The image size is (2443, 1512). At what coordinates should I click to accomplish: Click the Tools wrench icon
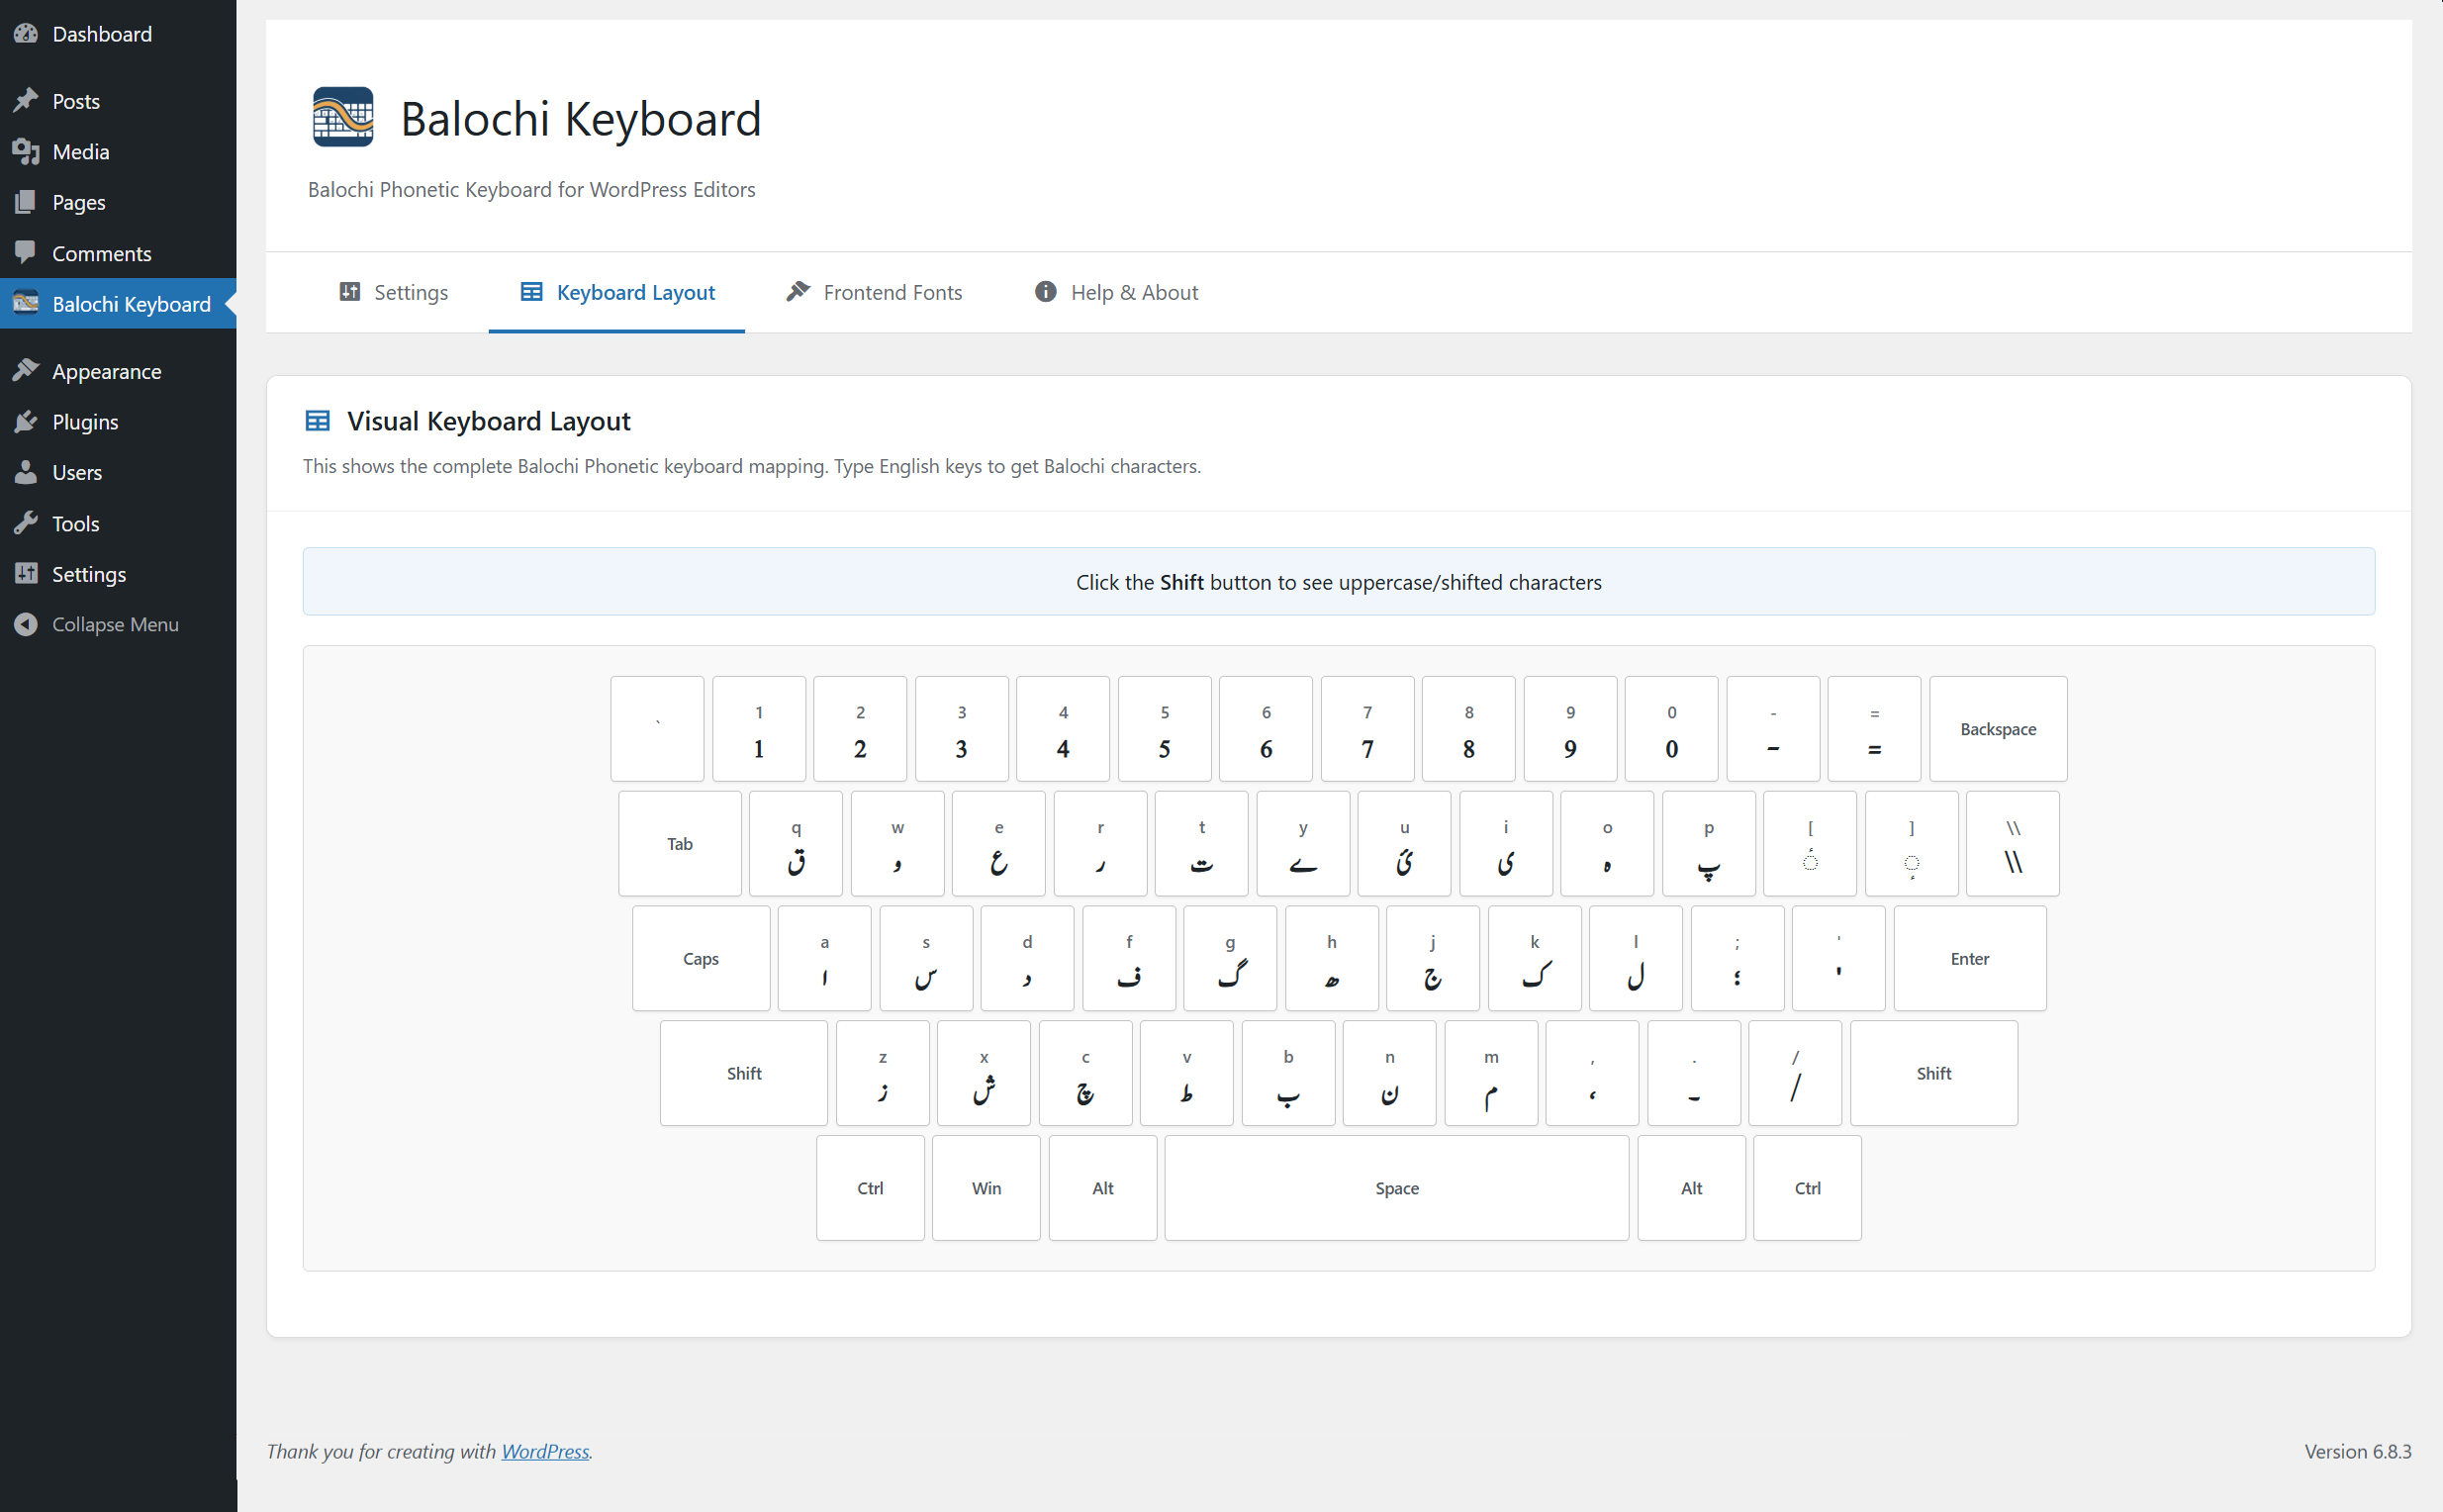tap(26, 523)
